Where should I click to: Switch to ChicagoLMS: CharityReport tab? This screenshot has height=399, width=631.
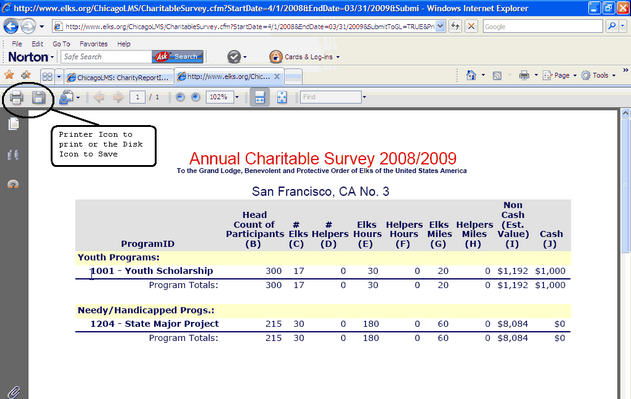(119, 77)
